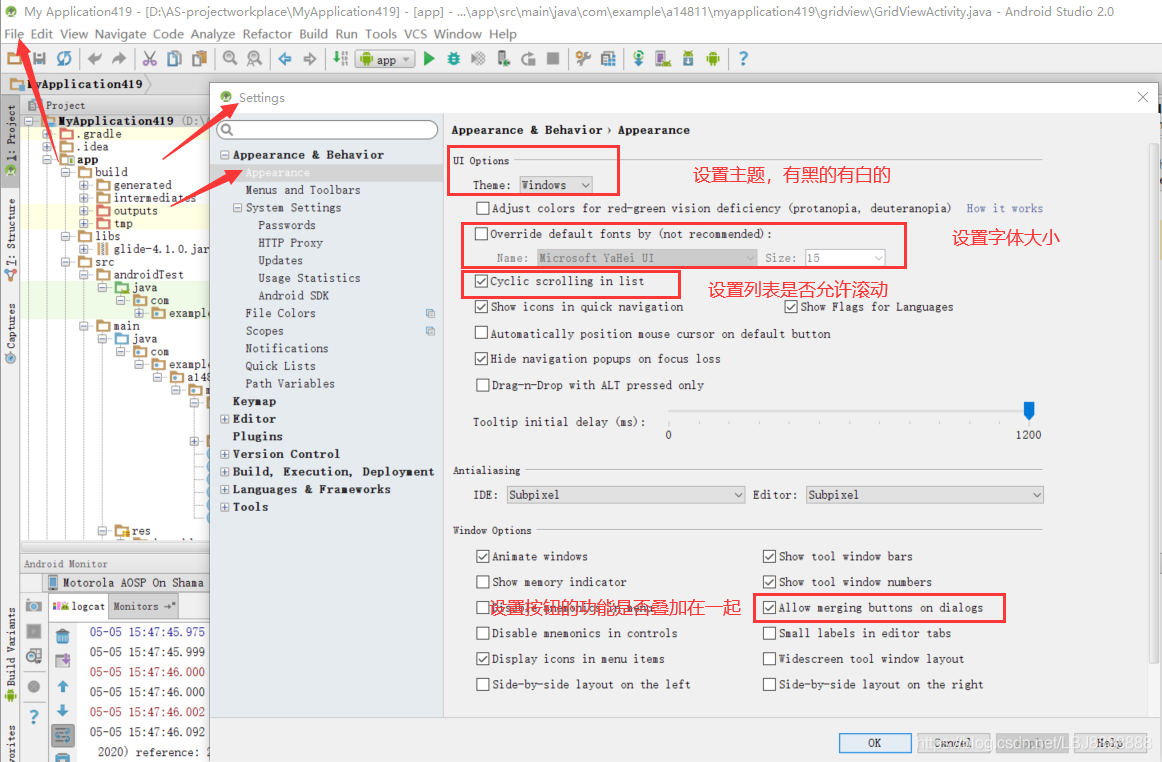Enable Drag-n-Drop with ALT pressed only
The height and width of the screenshot is (762, 1162).
[482, 385]
